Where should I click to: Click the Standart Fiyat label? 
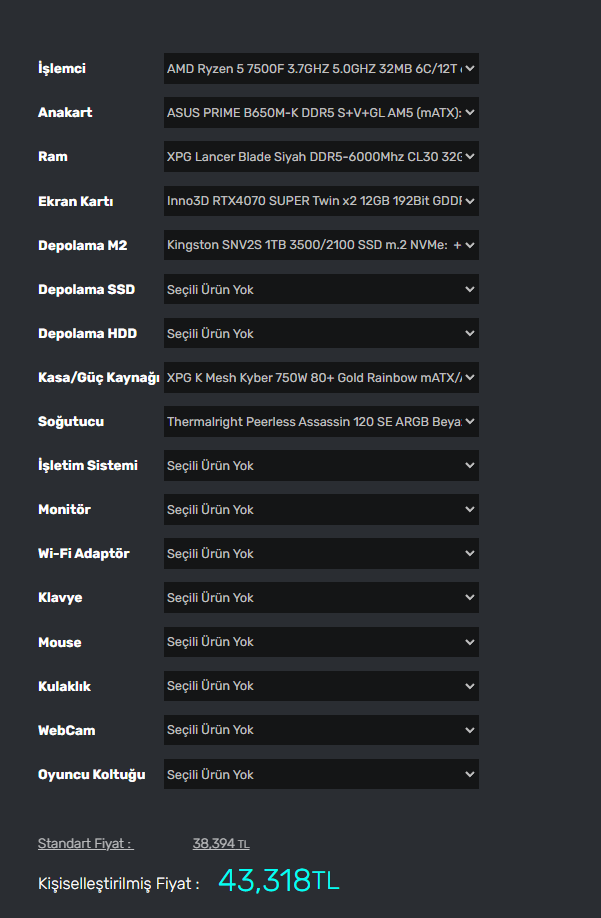(x=85, y=844)
